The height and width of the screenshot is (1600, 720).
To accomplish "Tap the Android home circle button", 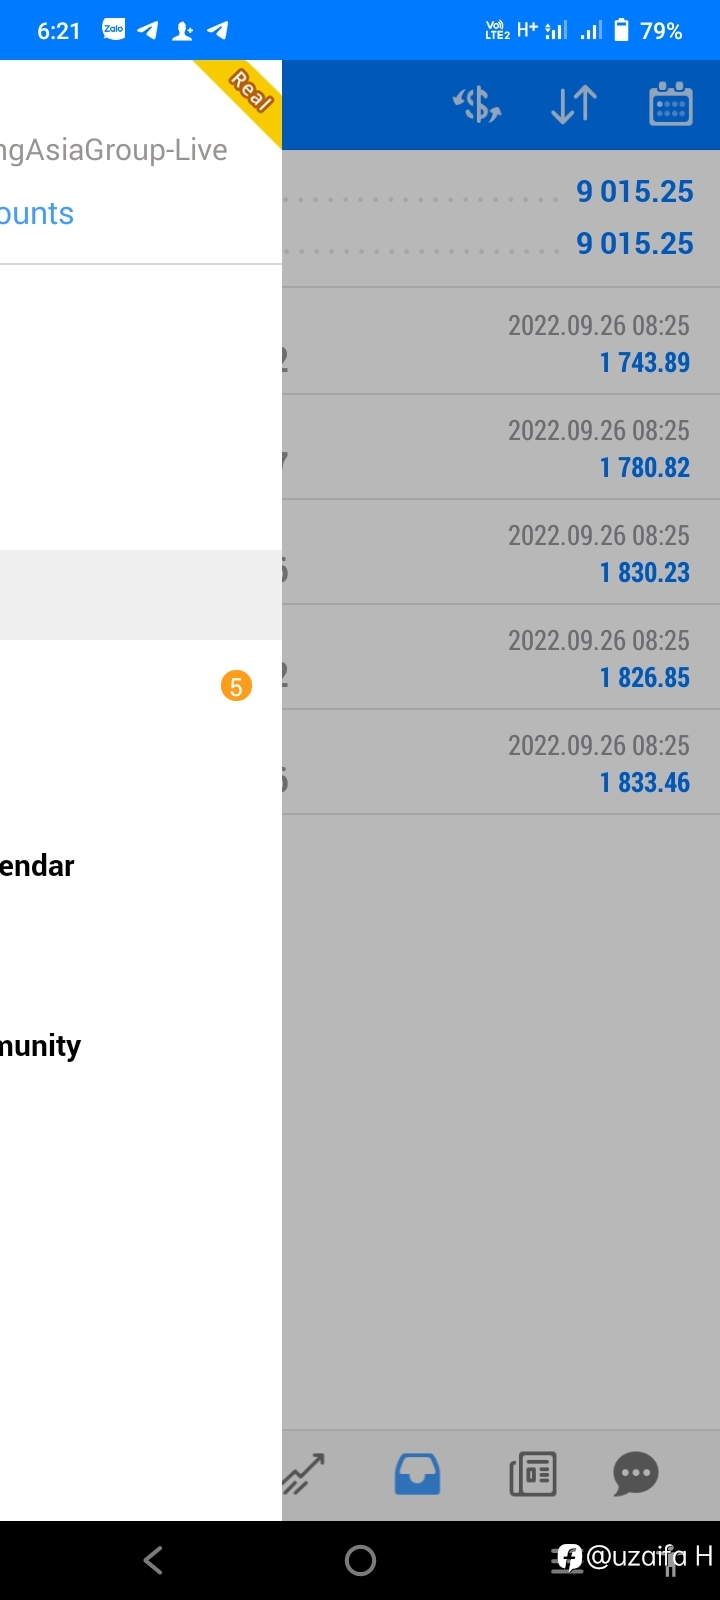I will [360, 1560].
